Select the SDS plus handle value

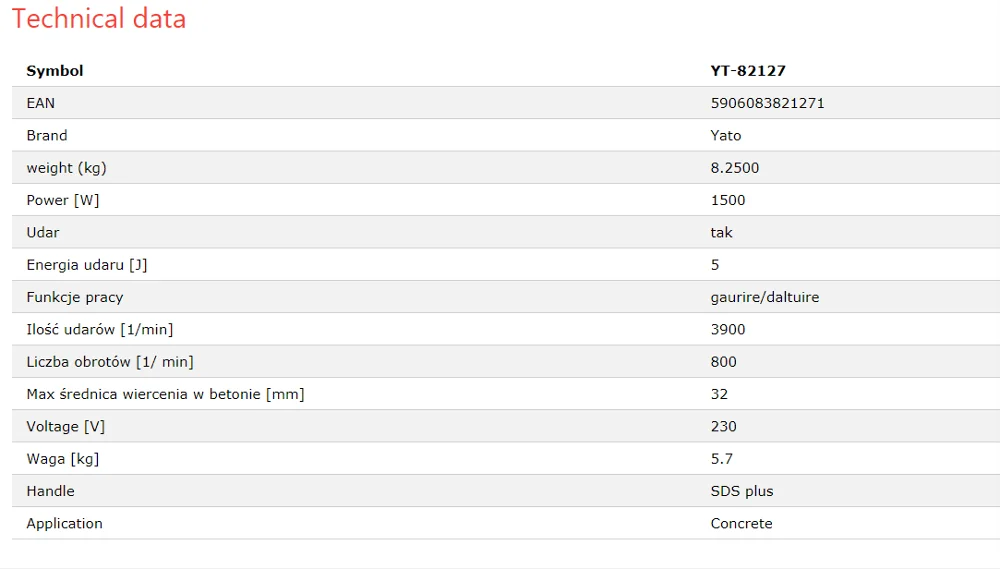(742, 491)
